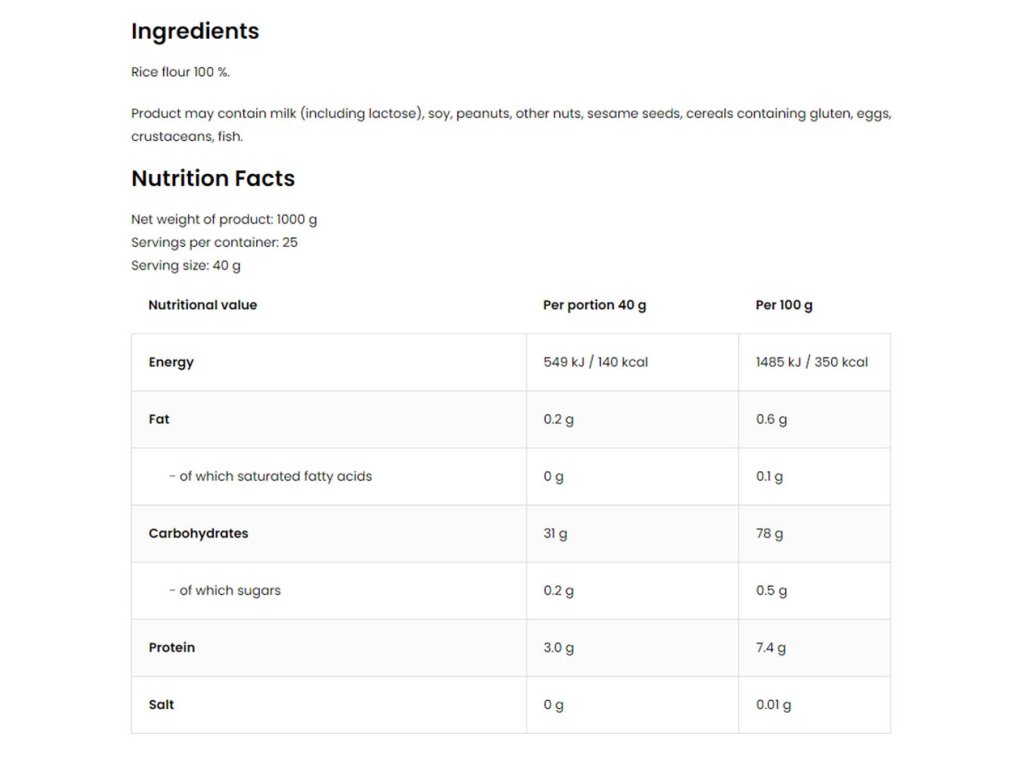
Task: Select the Protein row label
Action: coord(172,648)
